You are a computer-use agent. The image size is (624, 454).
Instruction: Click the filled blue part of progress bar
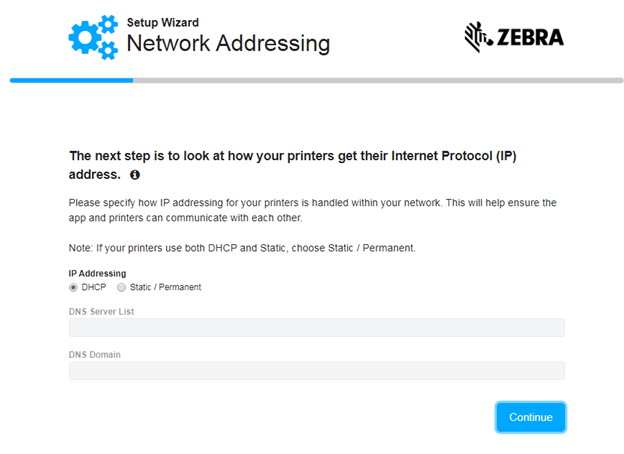[70, 80]
